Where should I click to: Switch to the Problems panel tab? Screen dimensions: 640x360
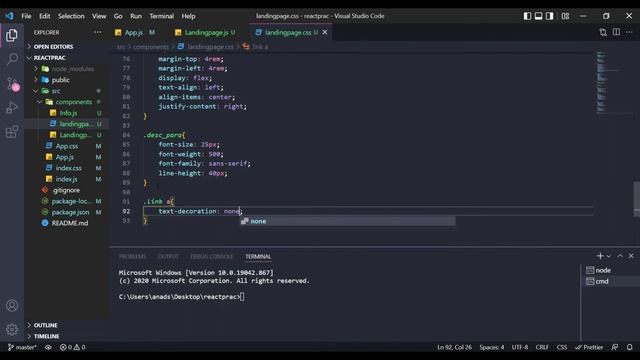tap(132, 256)
